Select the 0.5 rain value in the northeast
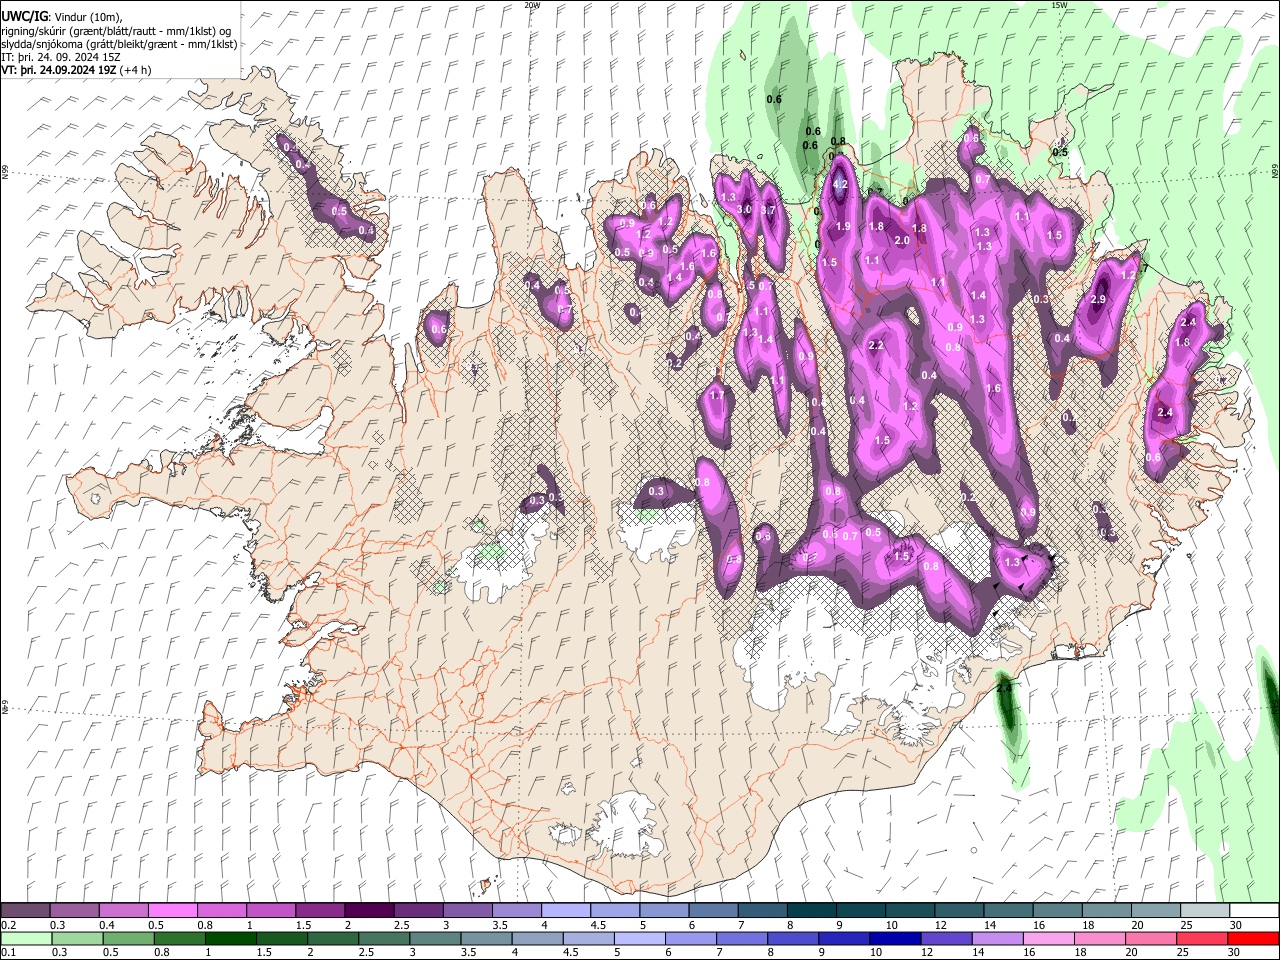The image size is (1280, 960). point(1060,152)
